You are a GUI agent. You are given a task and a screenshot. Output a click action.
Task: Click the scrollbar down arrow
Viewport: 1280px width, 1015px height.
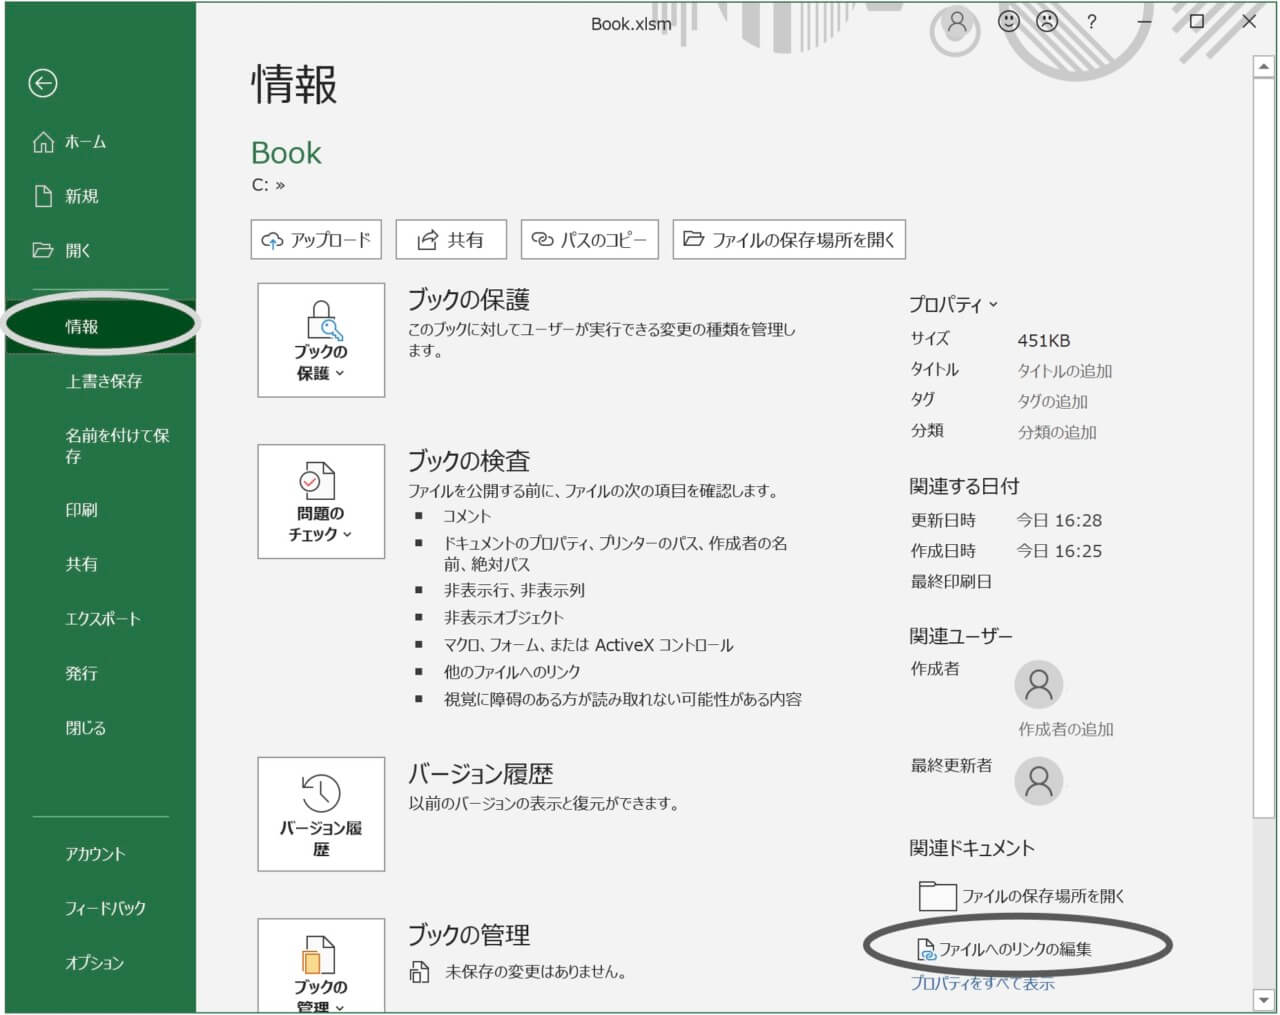pyautogui.click(x=1263, y=1000)
